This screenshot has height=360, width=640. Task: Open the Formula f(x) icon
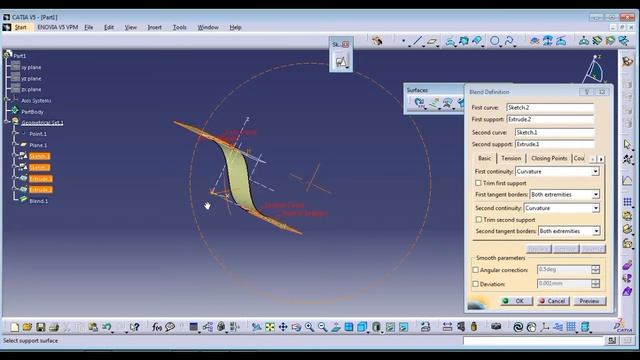[x=157, y=327]
